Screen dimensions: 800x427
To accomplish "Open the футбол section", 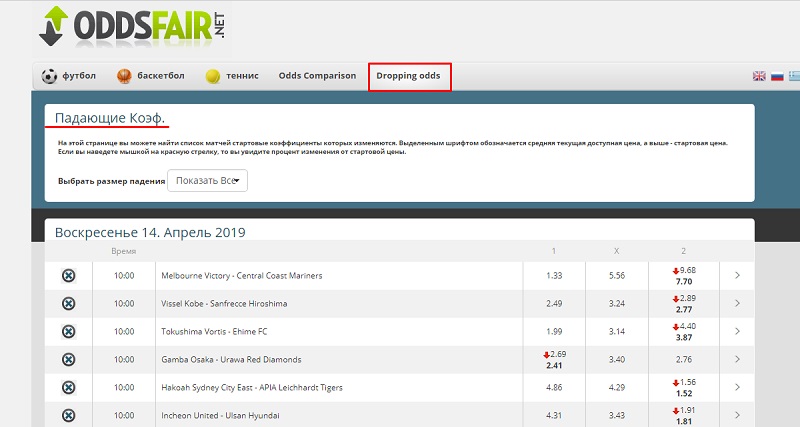I will (68, 76).
